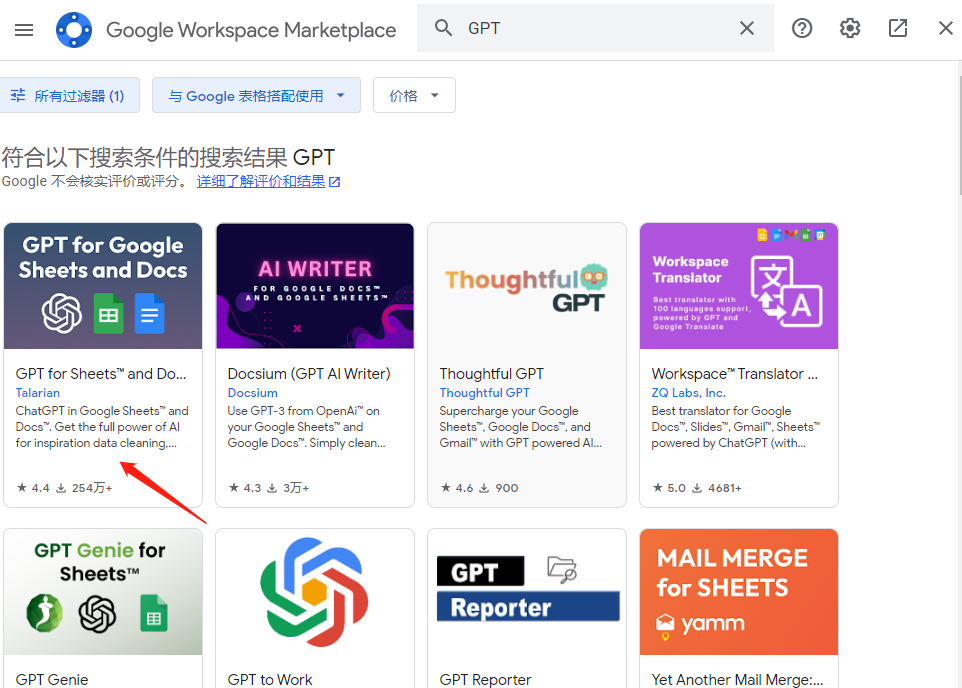This screenshot has width=962, height=688.
Task: Click the Use GPT-3 from OpenAI description
Action: pyautogui.click(x=307, y=427)
